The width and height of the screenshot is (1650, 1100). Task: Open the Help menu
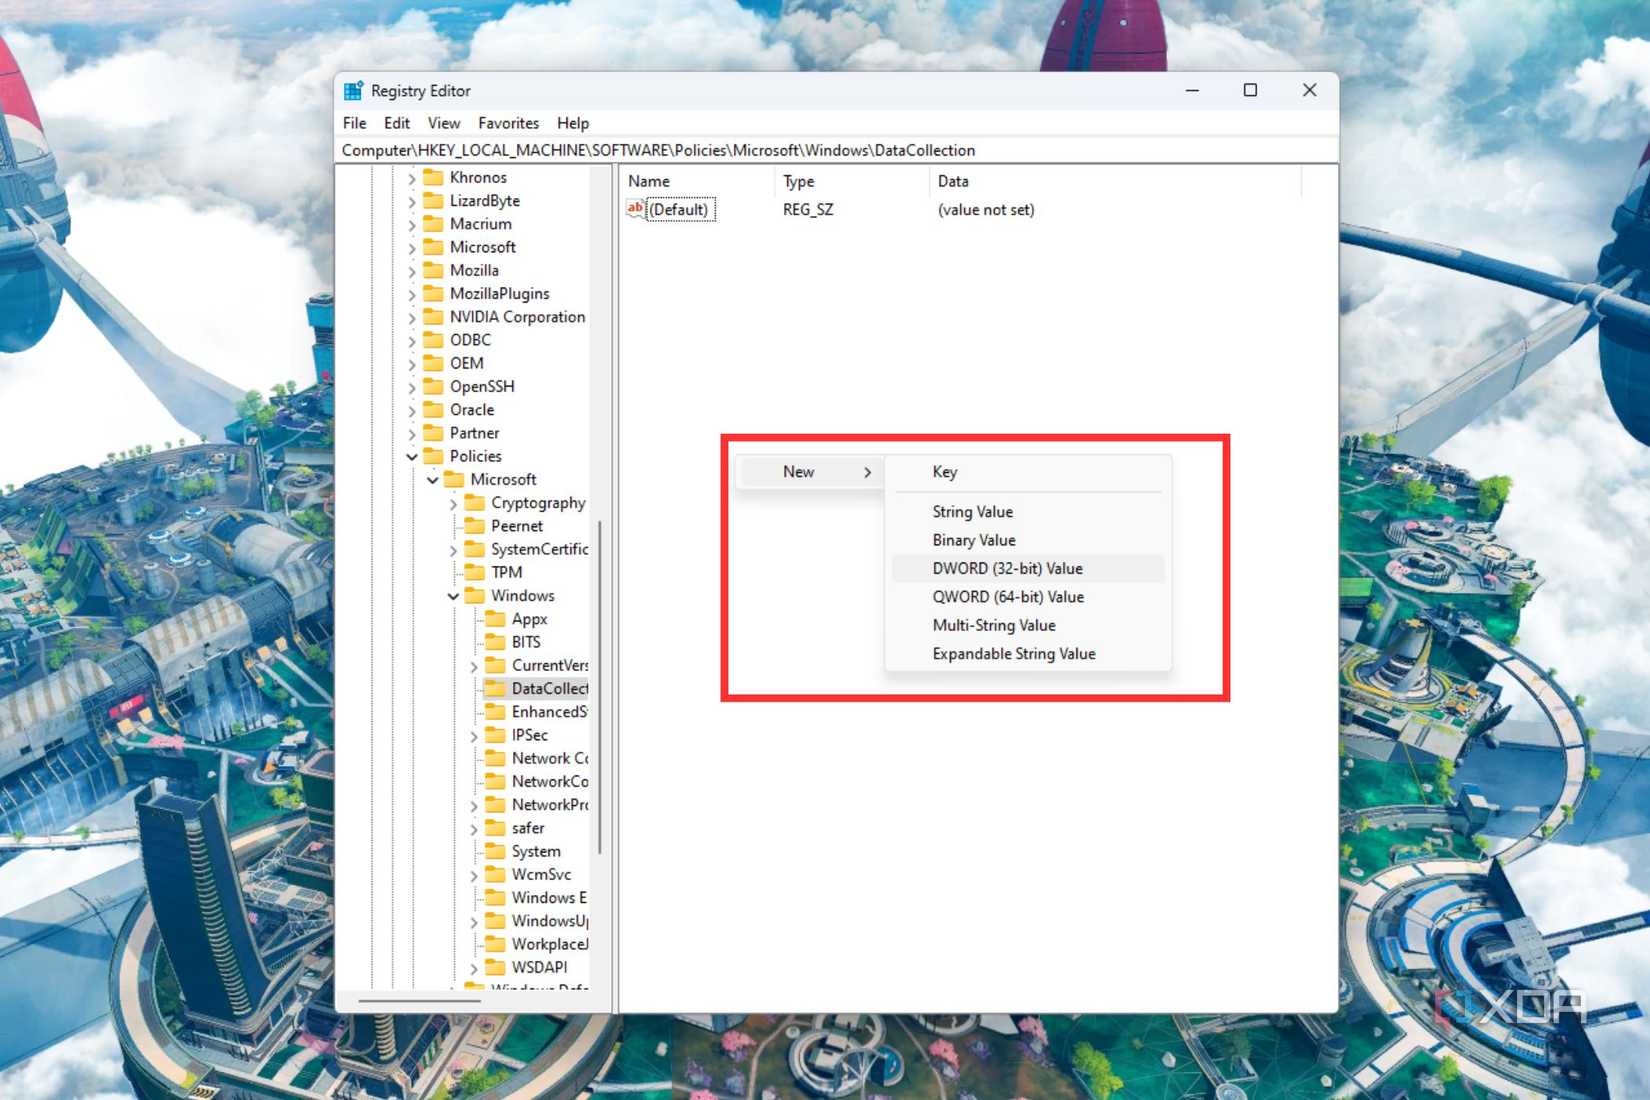point(573,123)
